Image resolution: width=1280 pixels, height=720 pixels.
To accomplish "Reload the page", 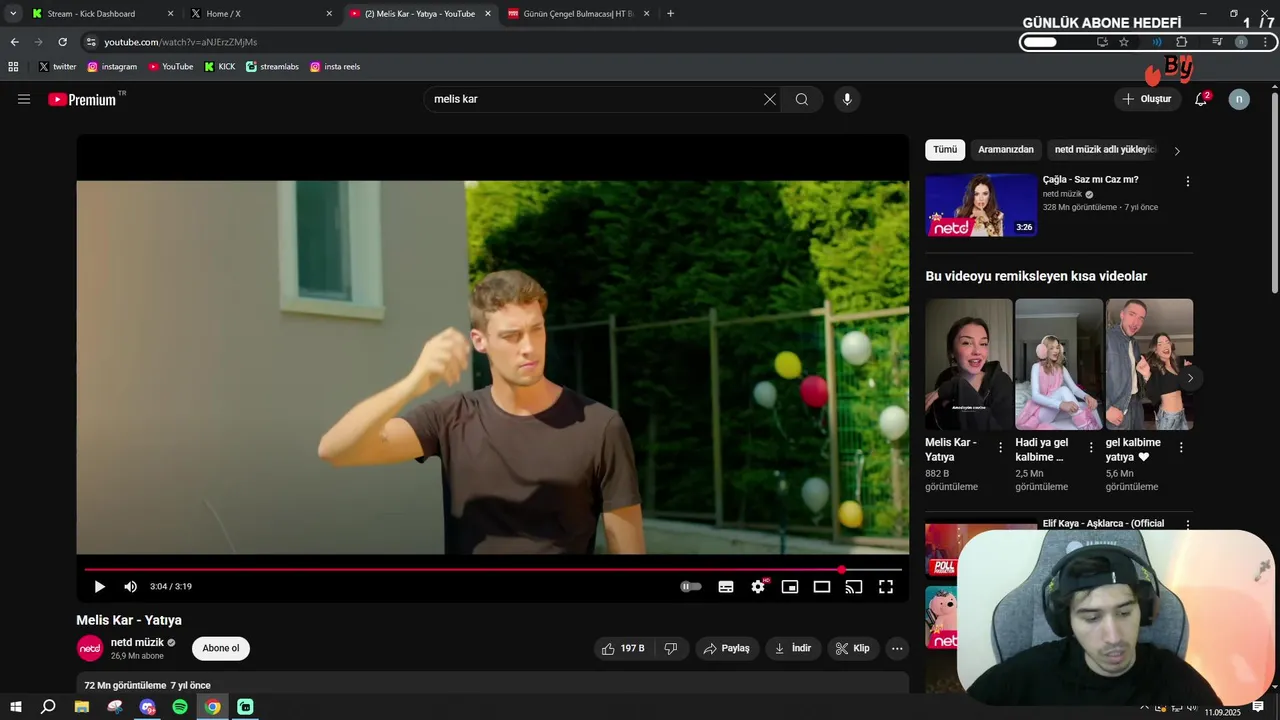I will click(x=62, y=42).
